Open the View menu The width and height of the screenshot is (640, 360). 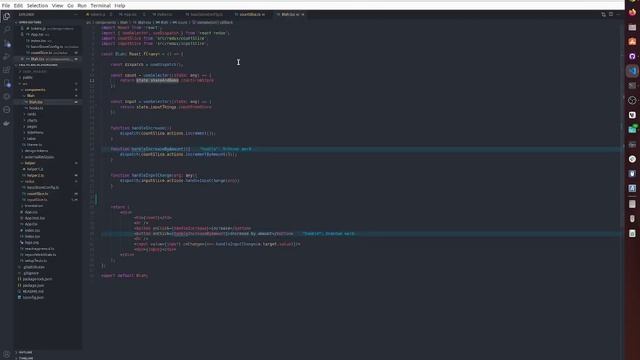58,6
